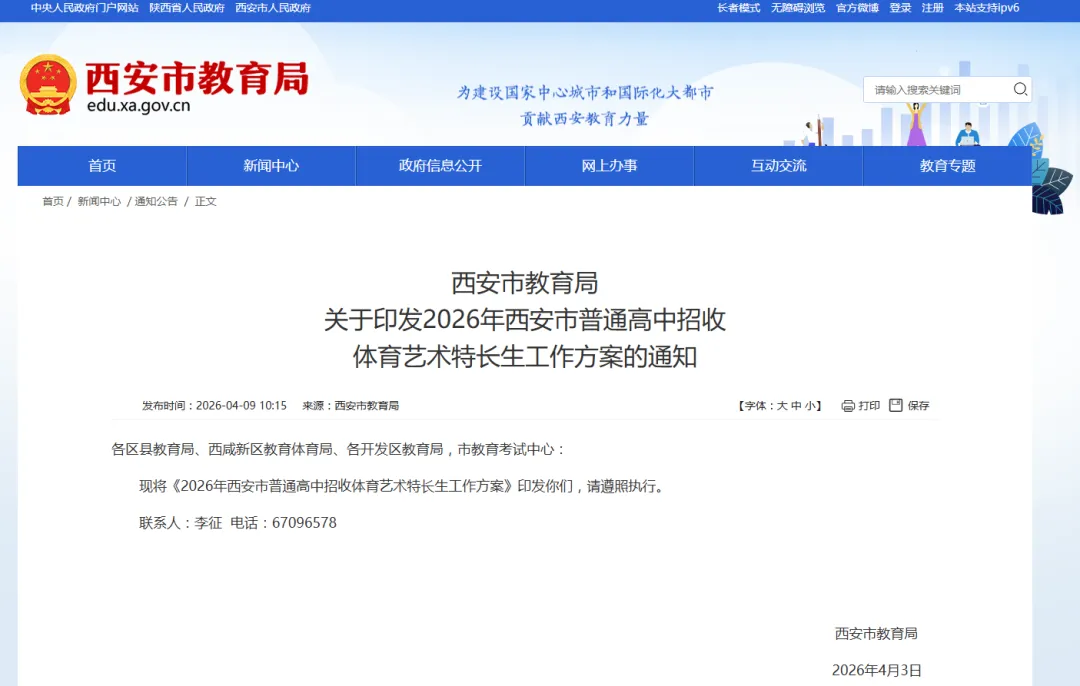
Task: Enable 无障碍浏览 accessibility browsing
Action: point(797,8)
